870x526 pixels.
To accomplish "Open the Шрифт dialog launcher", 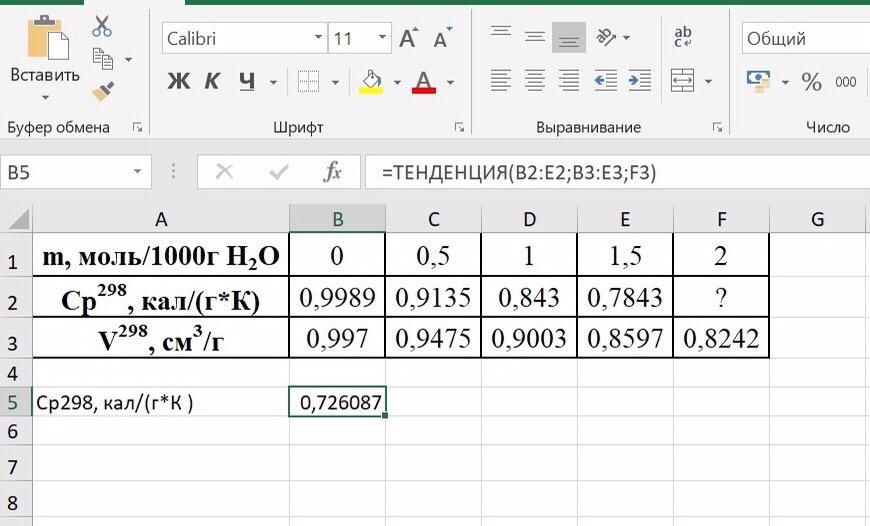I will (x=459, y=128).
